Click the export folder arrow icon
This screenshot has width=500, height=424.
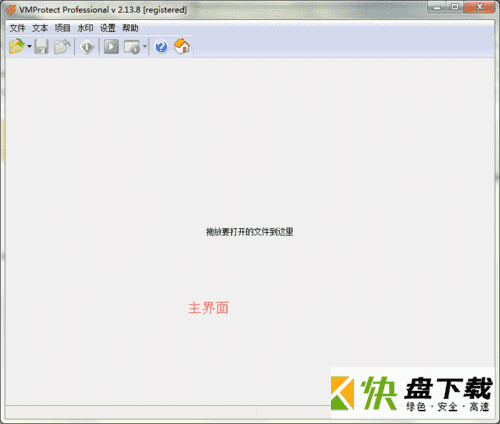point(62,46)
